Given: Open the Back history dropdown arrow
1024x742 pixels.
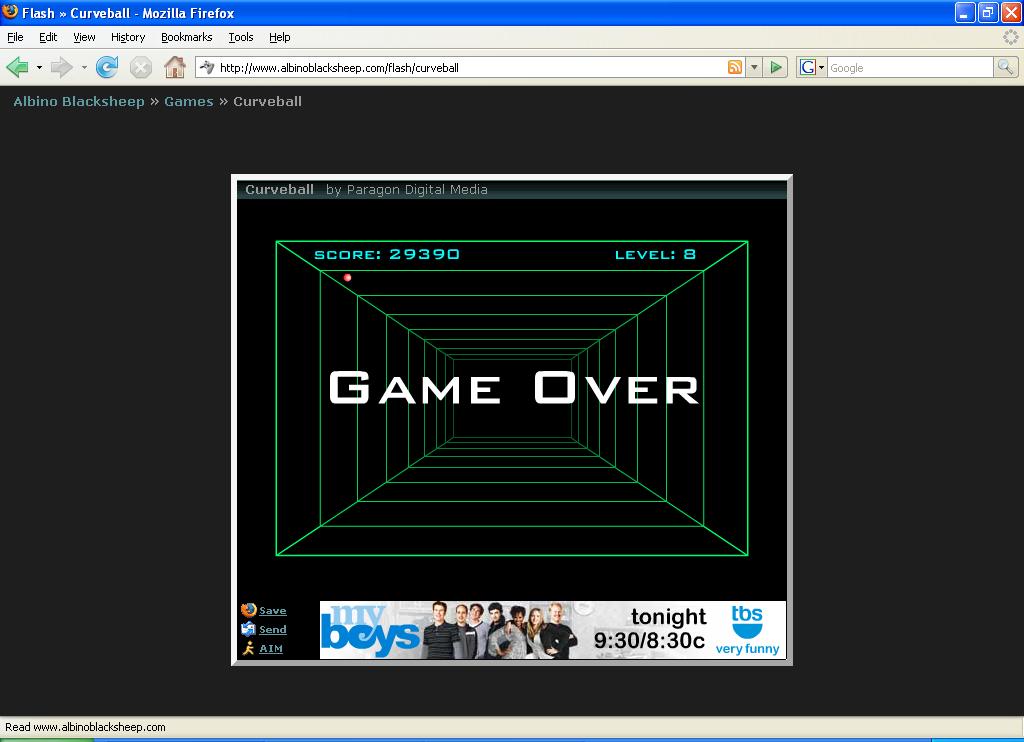Looking at the screenshot, I should [x=39, y=67].
